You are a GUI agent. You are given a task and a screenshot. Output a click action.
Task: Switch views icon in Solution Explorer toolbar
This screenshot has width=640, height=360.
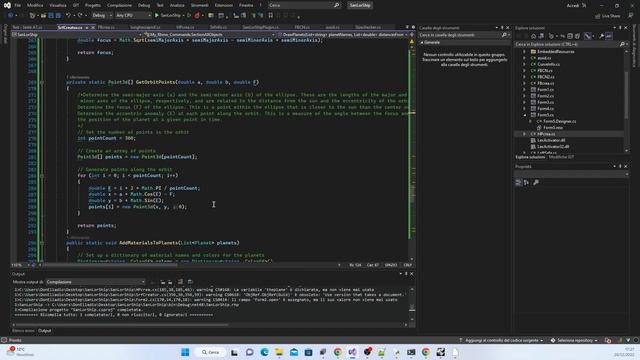(542, 36)
